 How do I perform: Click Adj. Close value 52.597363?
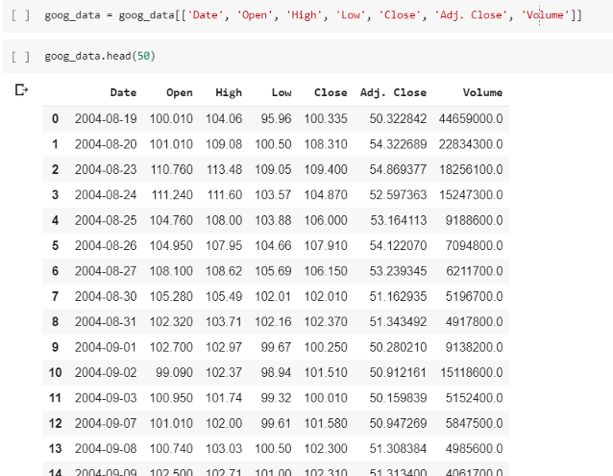398,195
